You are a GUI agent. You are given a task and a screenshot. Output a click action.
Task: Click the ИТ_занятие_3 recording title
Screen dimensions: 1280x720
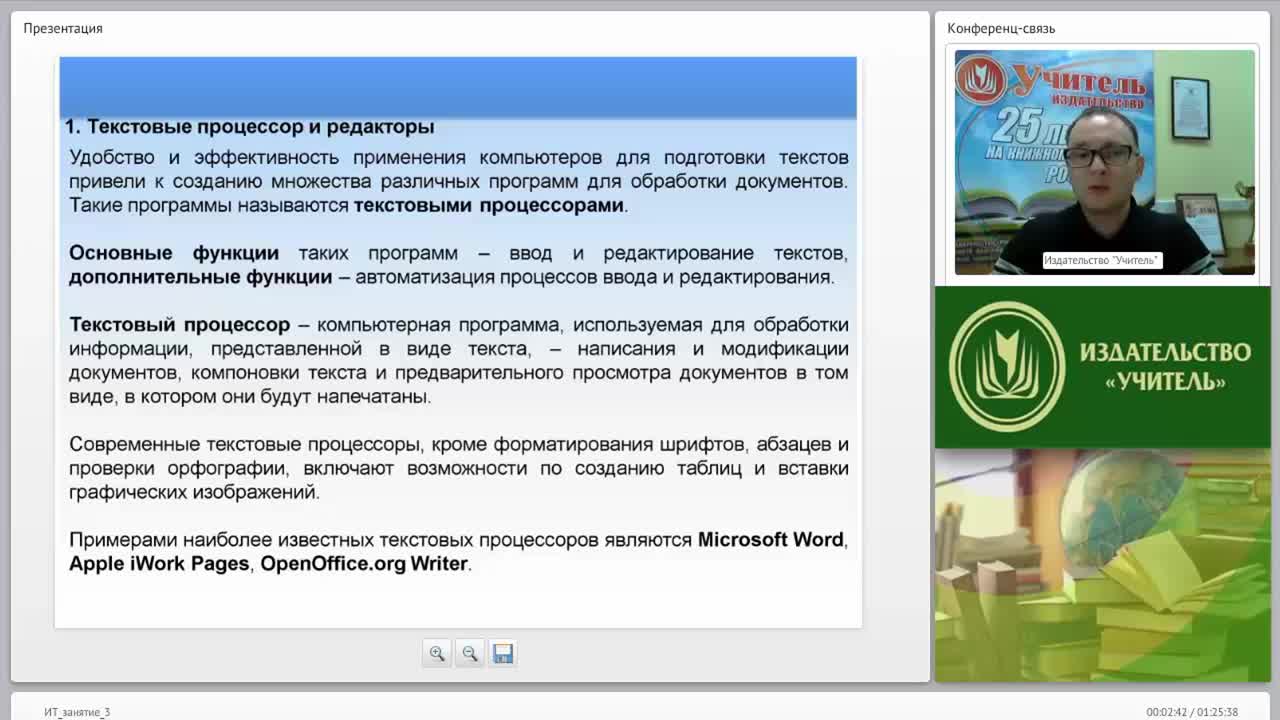77,712
